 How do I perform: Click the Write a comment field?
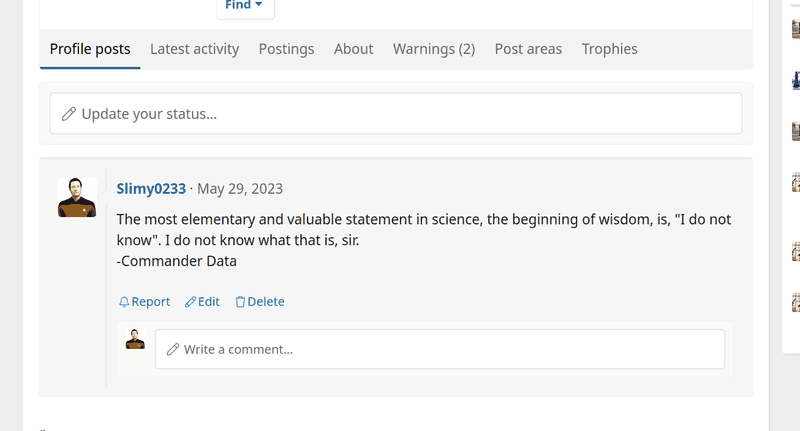(440, 349)
